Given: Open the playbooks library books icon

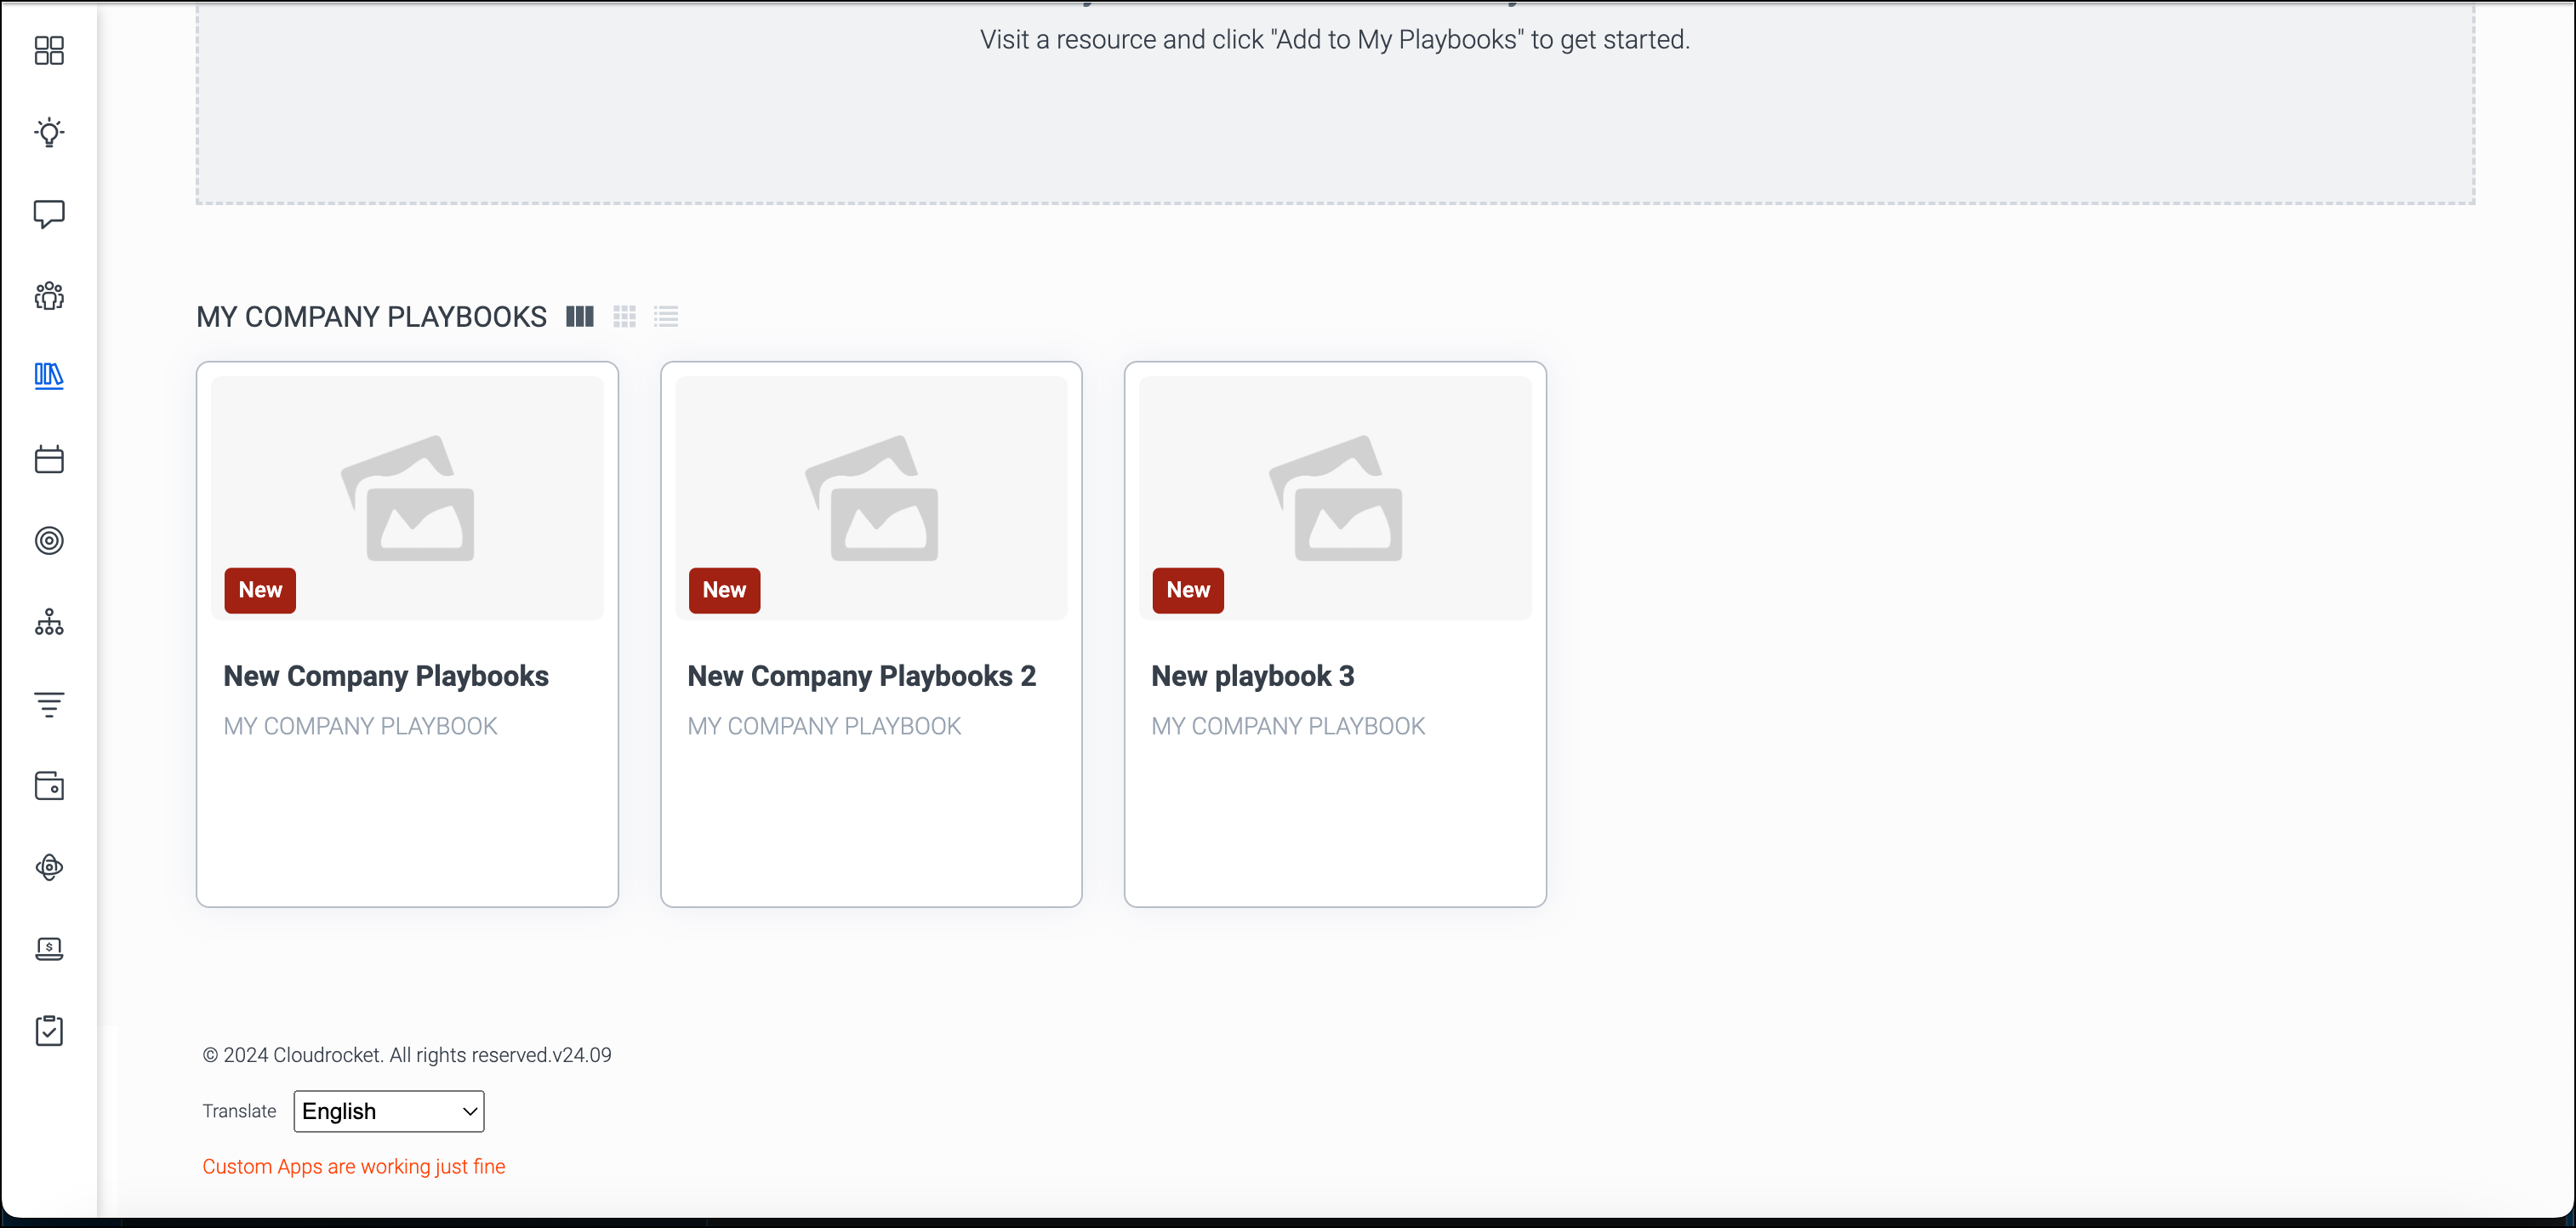Looking at the screenshot, I should click(x=49, y=377).
